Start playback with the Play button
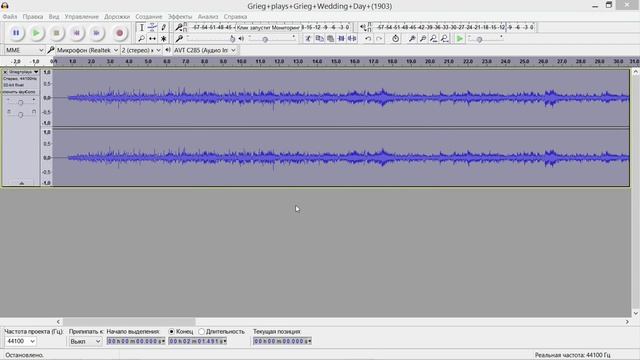 pyautogui.click(x=36, y=33)
